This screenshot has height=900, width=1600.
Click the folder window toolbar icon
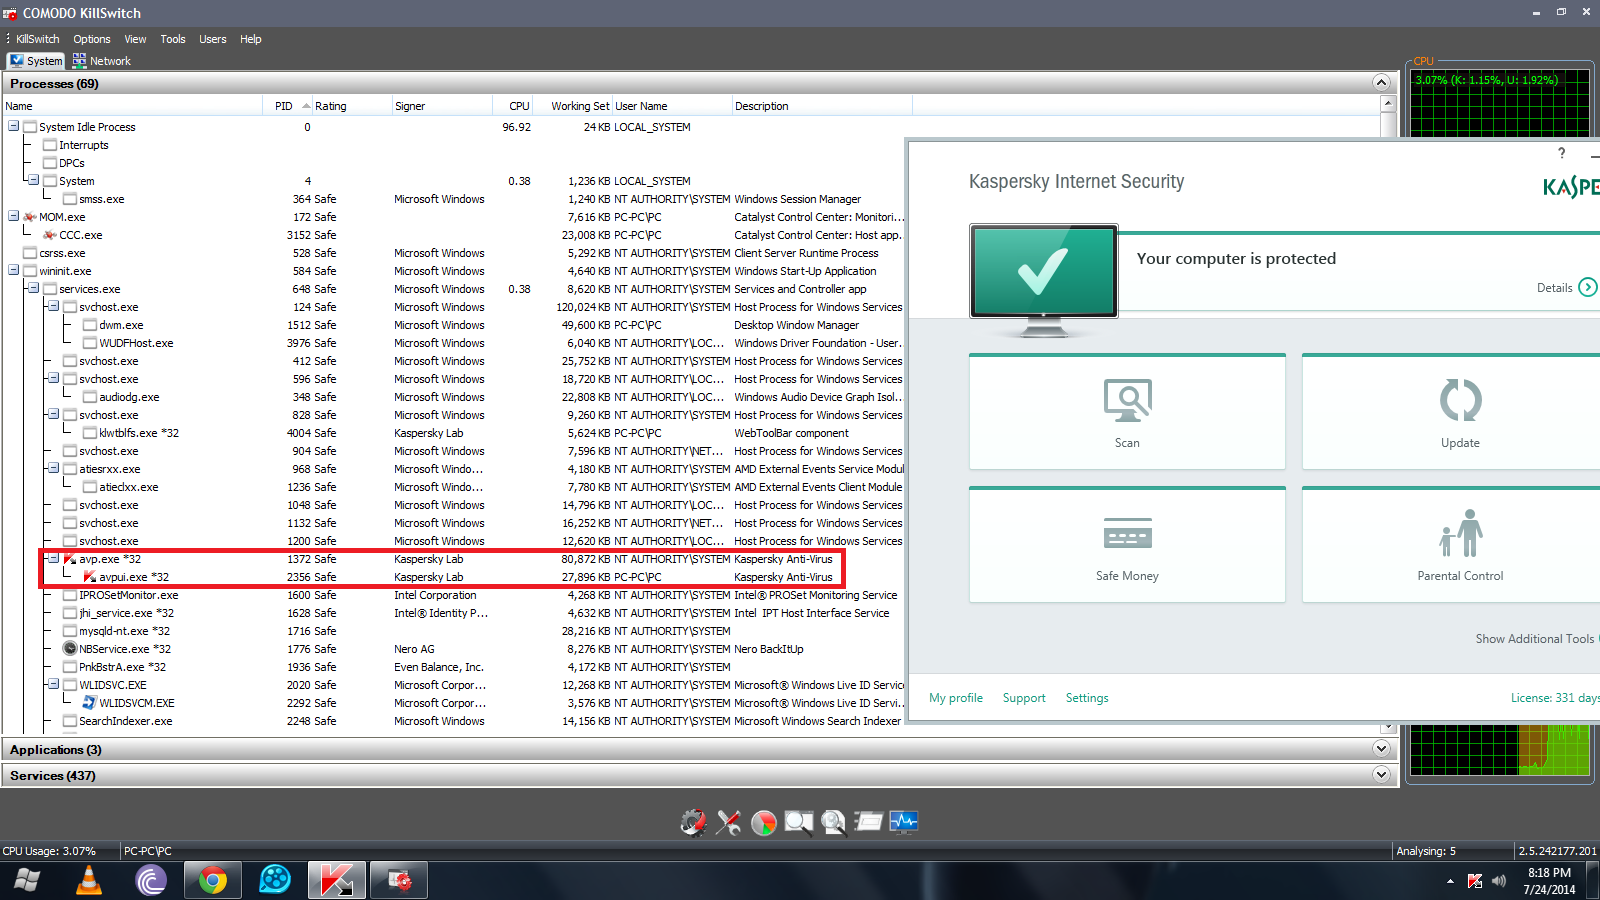[x=869, y=822]
